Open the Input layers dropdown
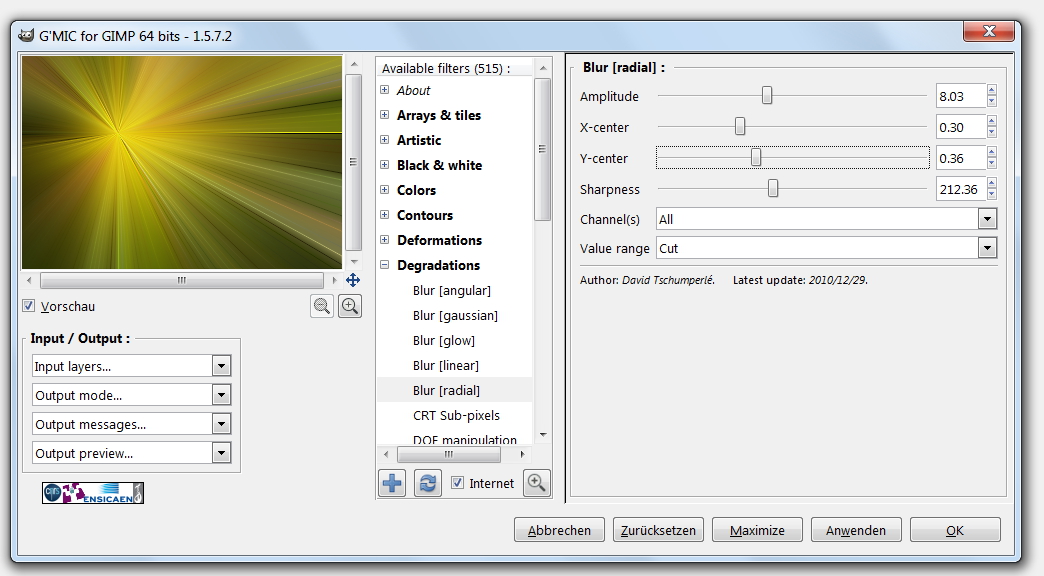This screenshot has height=576, width=1044. point(131,367)
